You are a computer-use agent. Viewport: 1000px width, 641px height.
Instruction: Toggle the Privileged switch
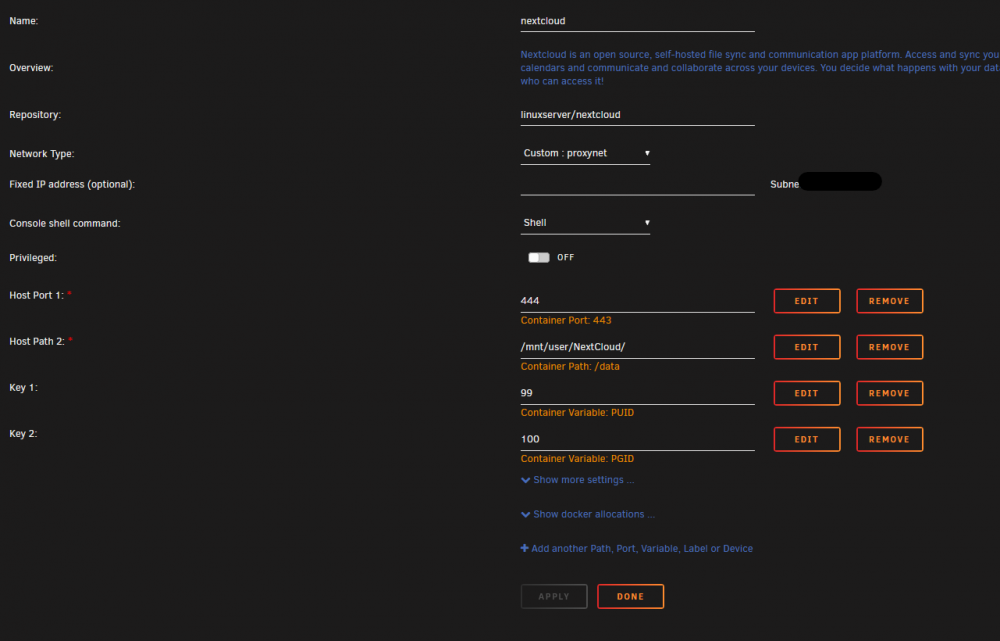(x=538, y=258)
